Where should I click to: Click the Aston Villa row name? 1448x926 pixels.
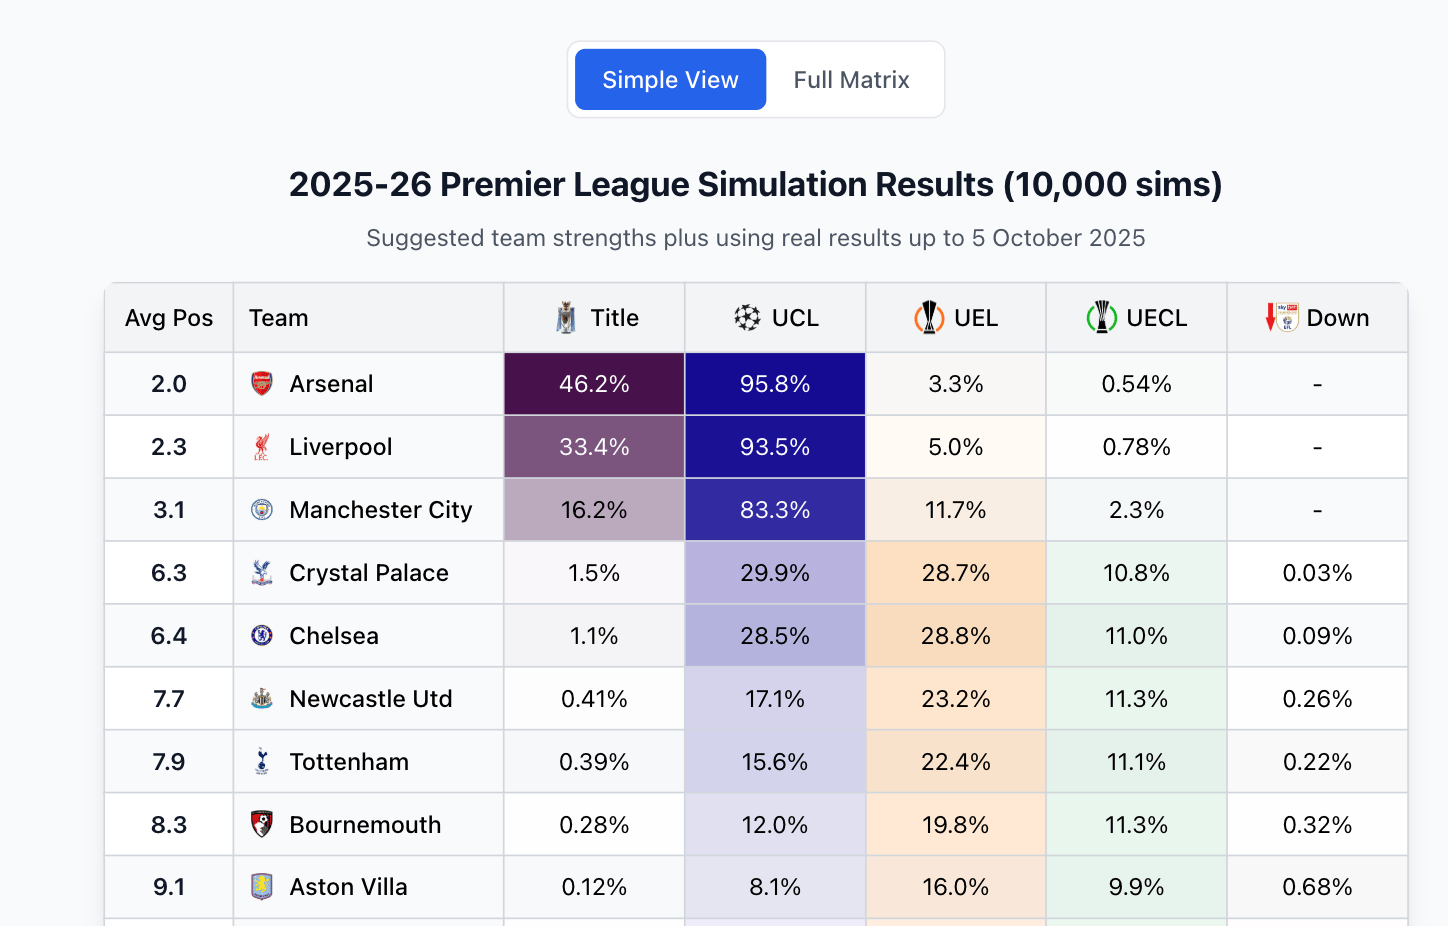click(348, 887)
